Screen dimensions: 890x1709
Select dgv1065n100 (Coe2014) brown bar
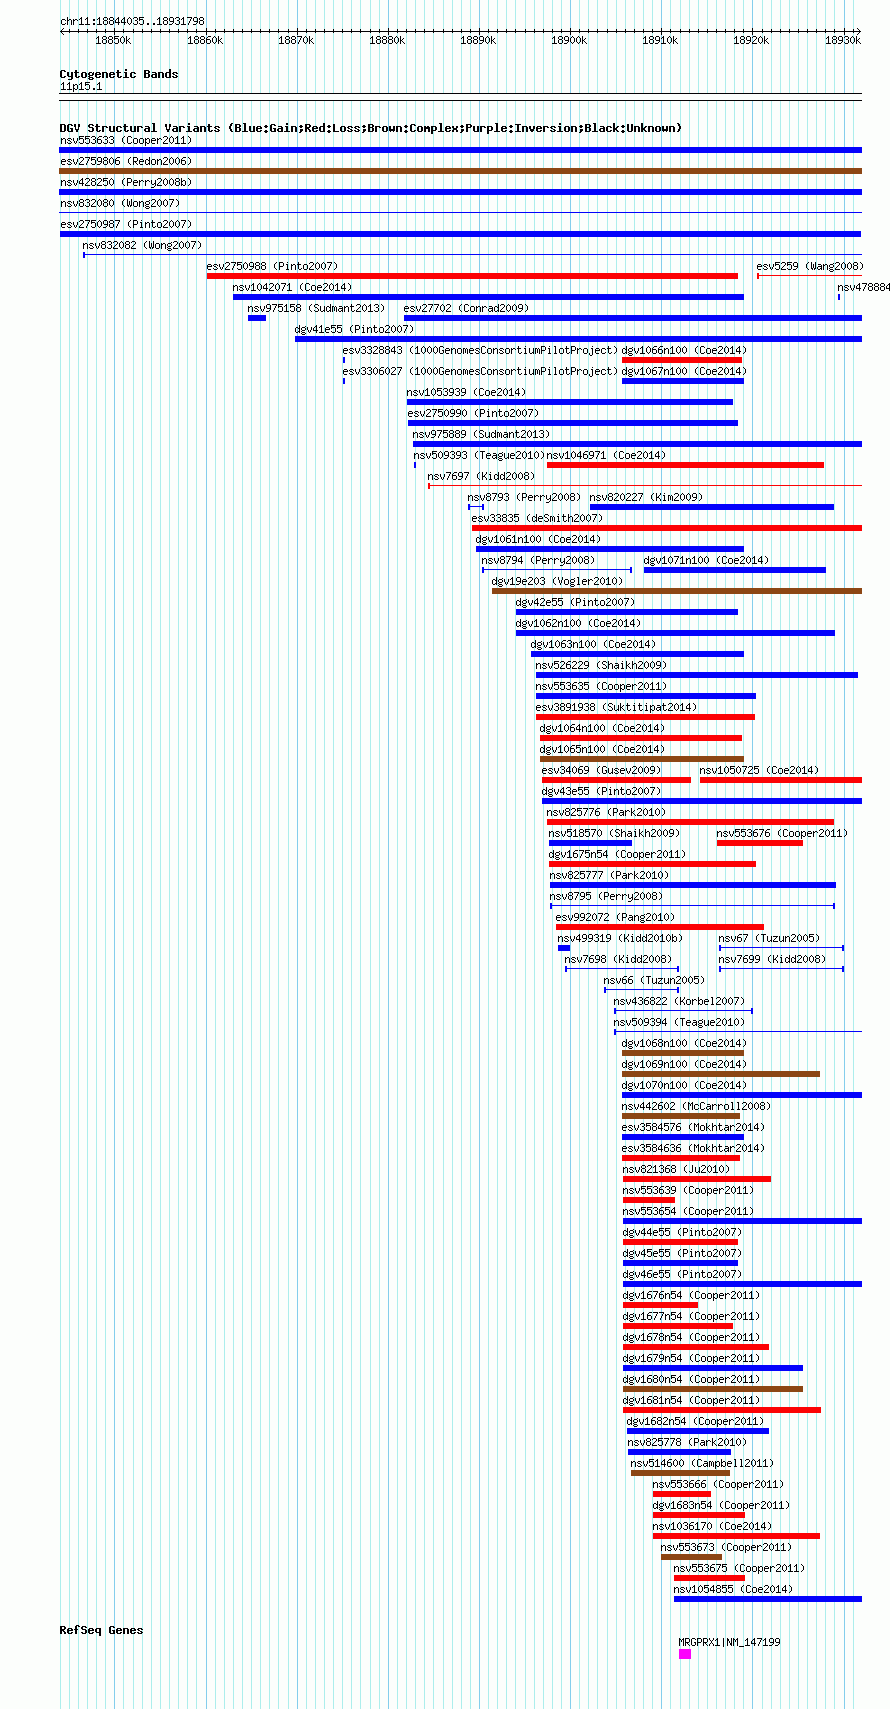click(642, 759)
